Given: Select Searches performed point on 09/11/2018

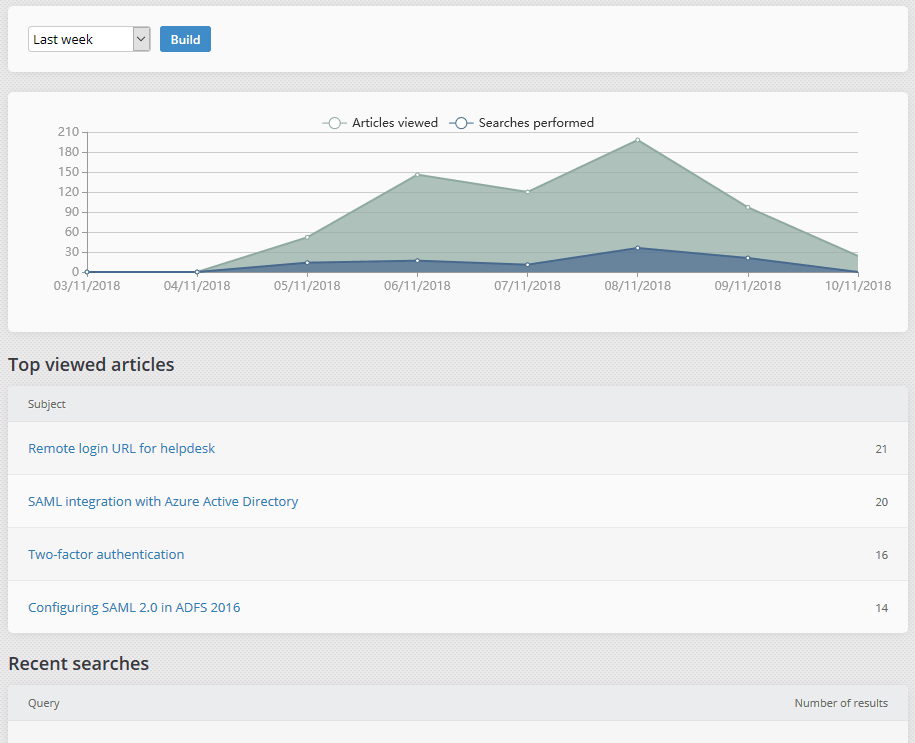Looking at the screenshot, I should pyautogui.click(x=748, y=258).
